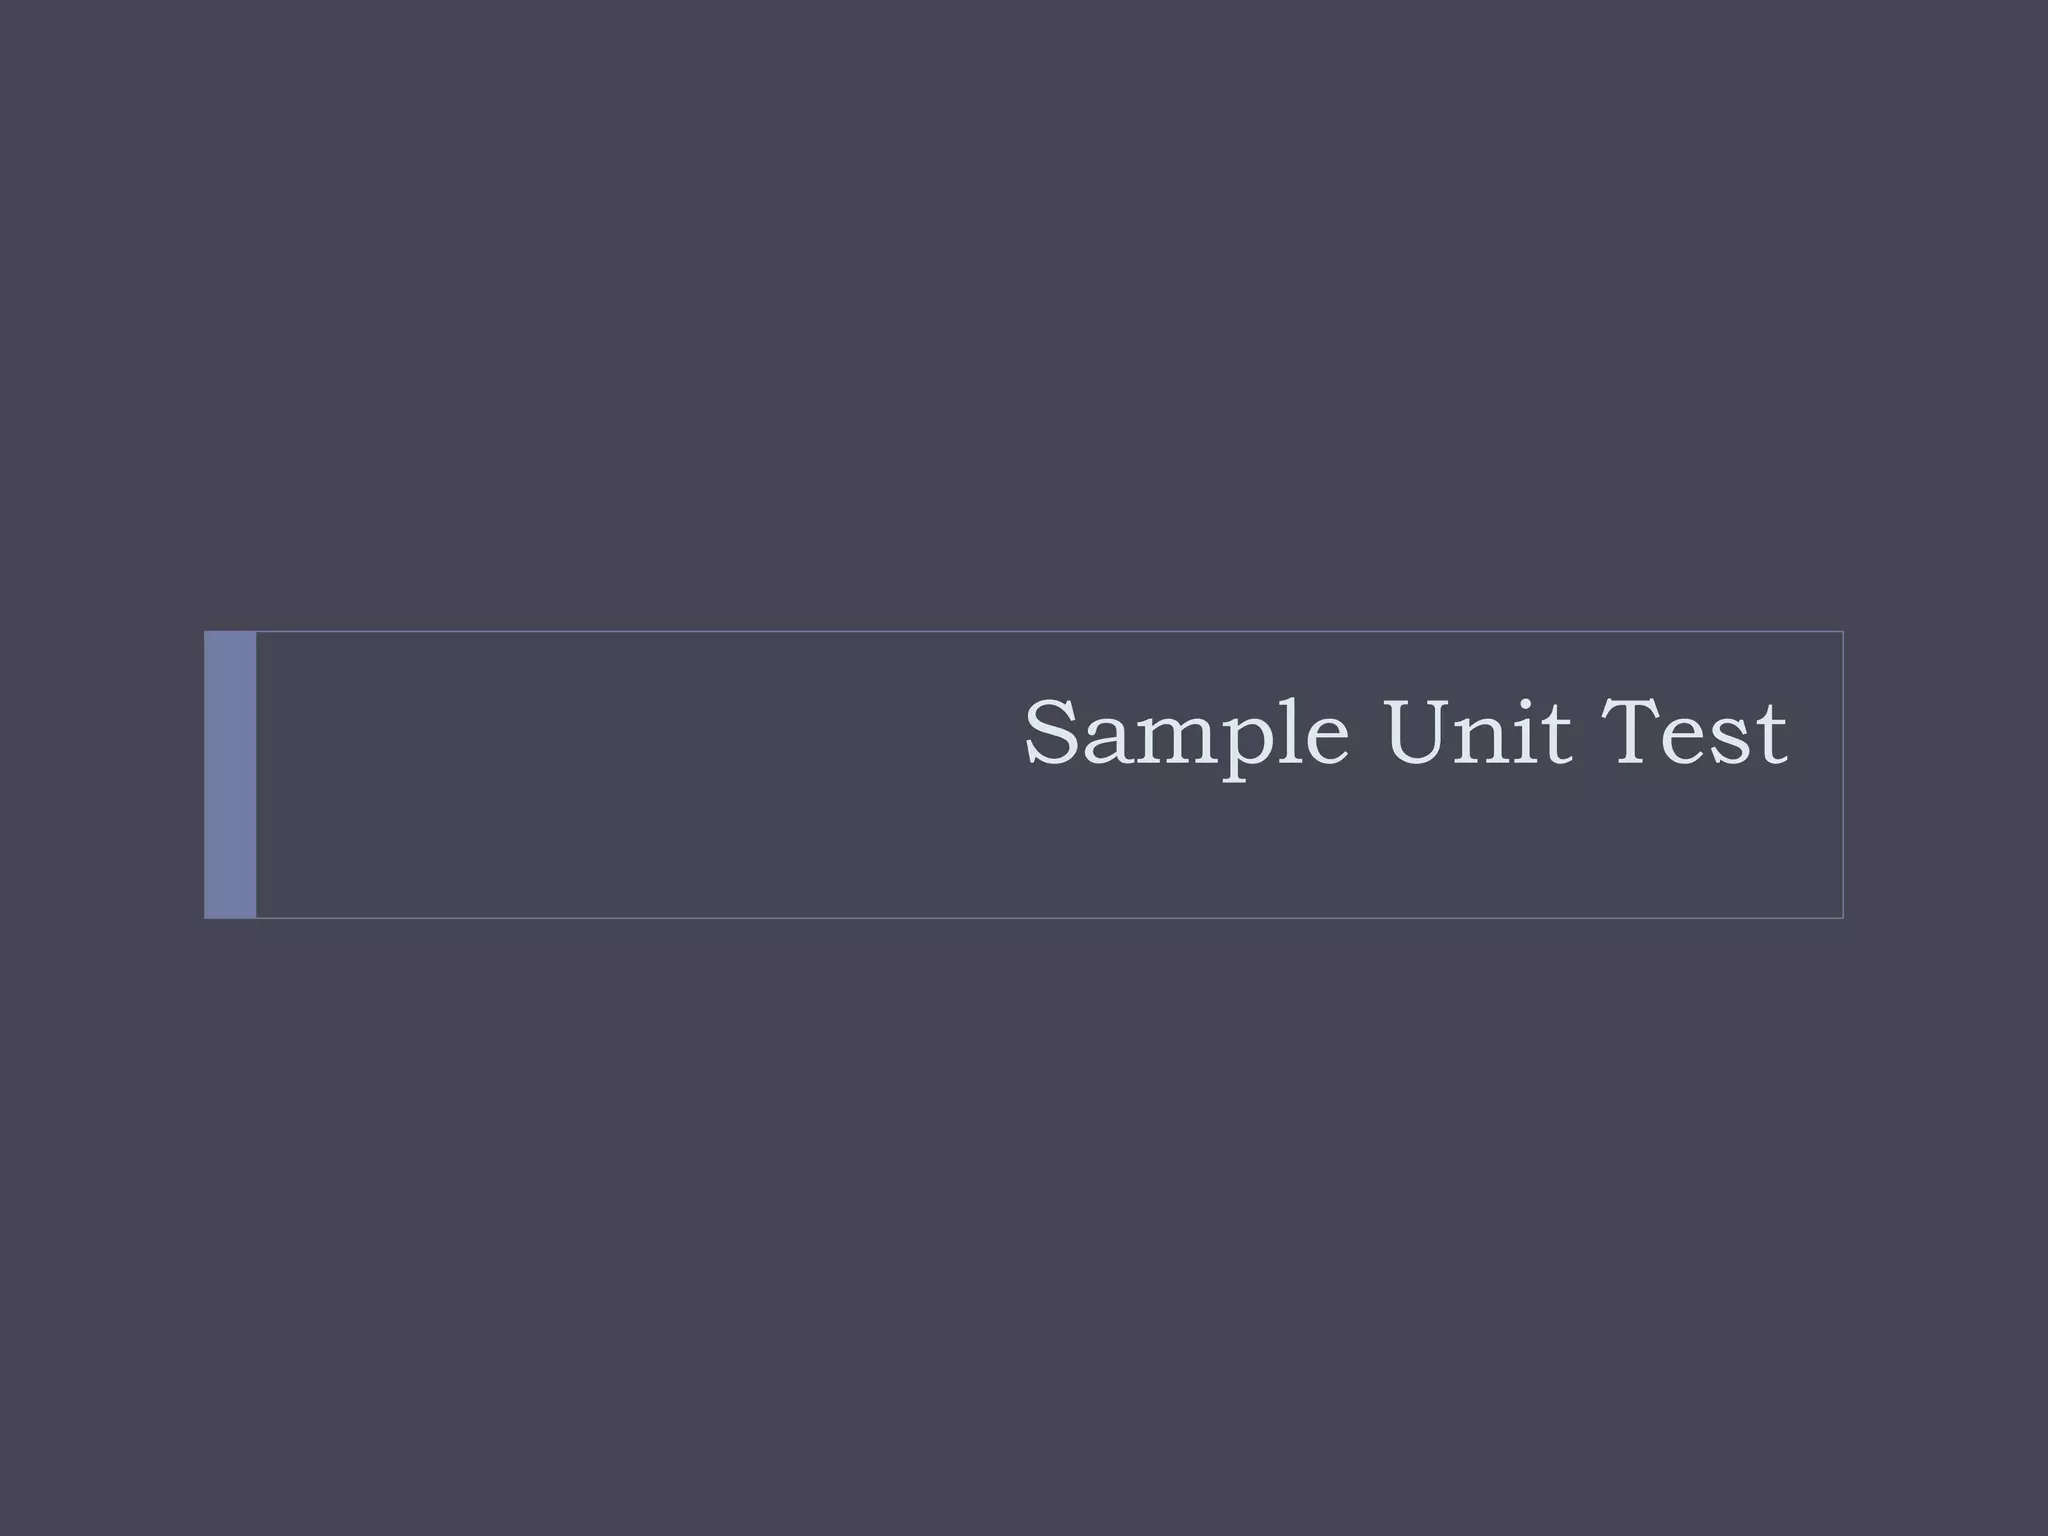This screenshot has width=2048, height=1536.
Task: Click the slide background right of the title box
Action: [1946, 774]
